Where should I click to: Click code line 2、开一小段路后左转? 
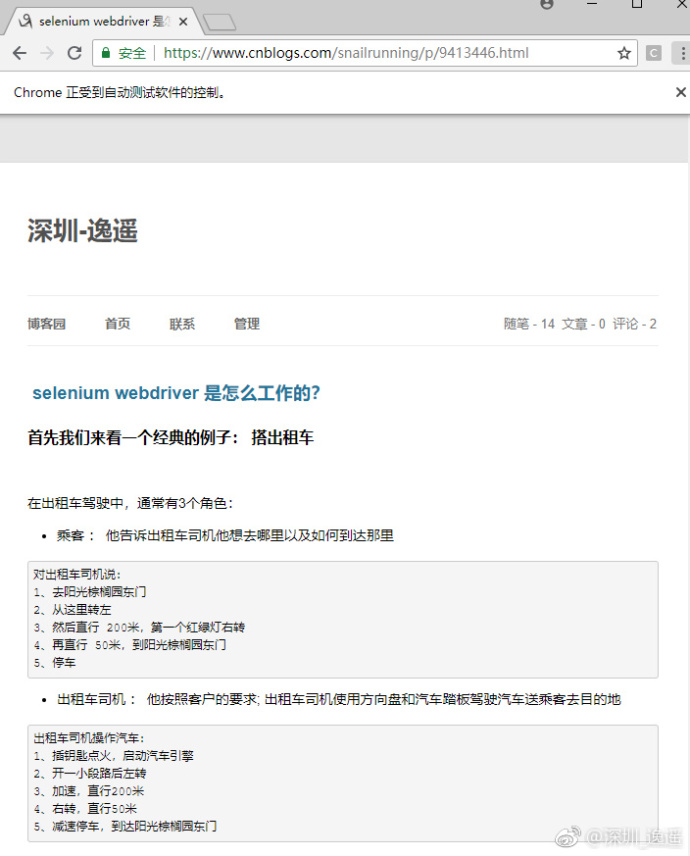[90, 773]
